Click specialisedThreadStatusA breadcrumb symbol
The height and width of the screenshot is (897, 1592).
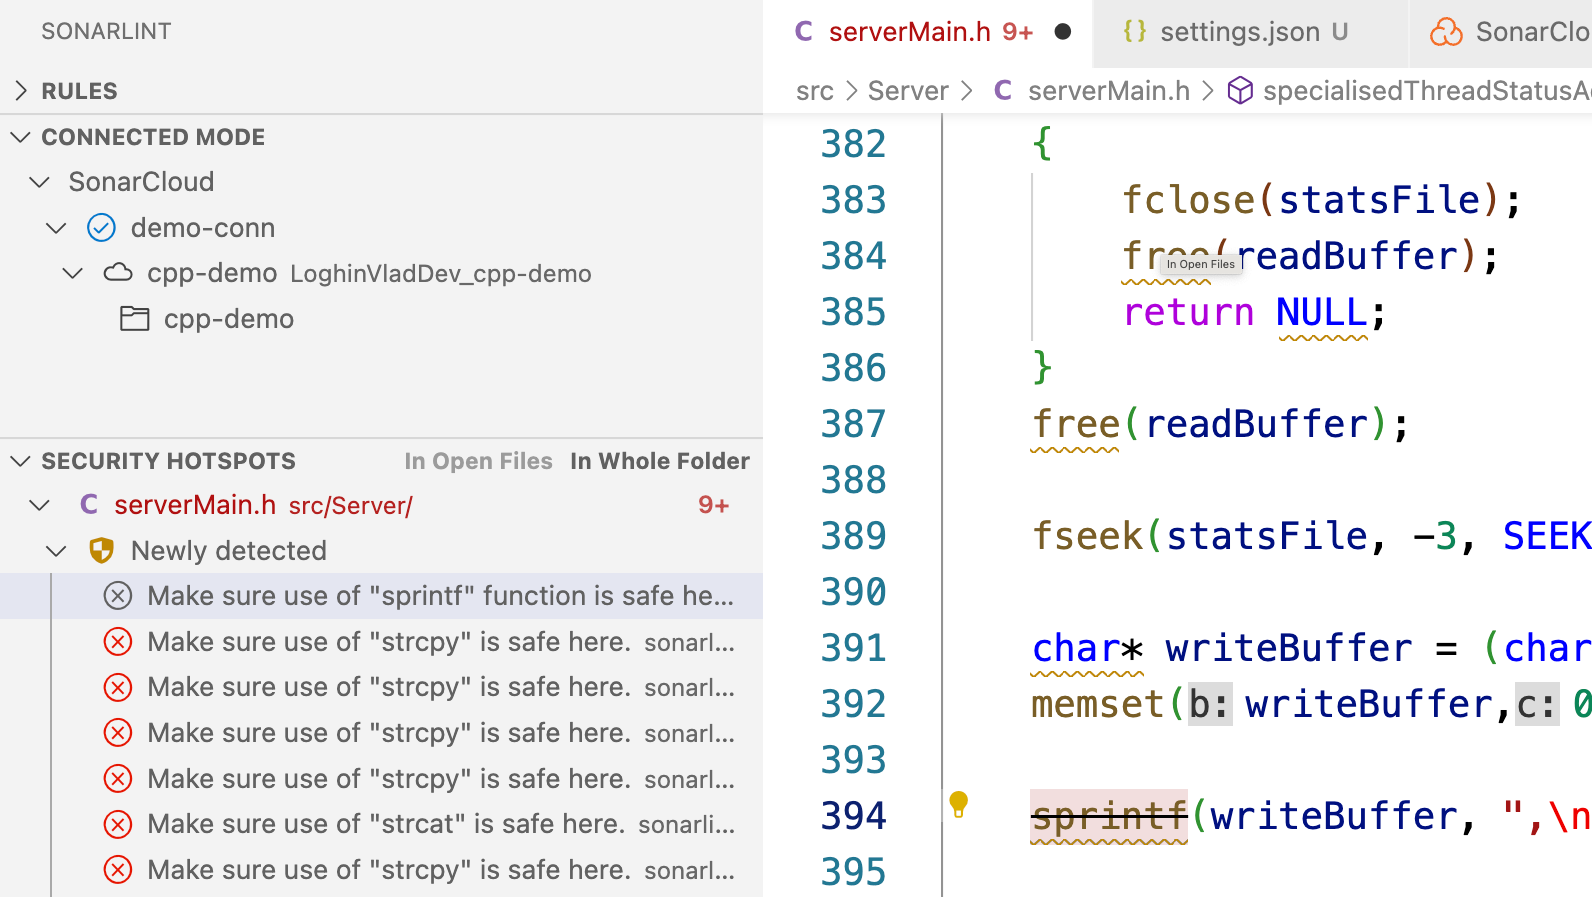(1427, 91)
